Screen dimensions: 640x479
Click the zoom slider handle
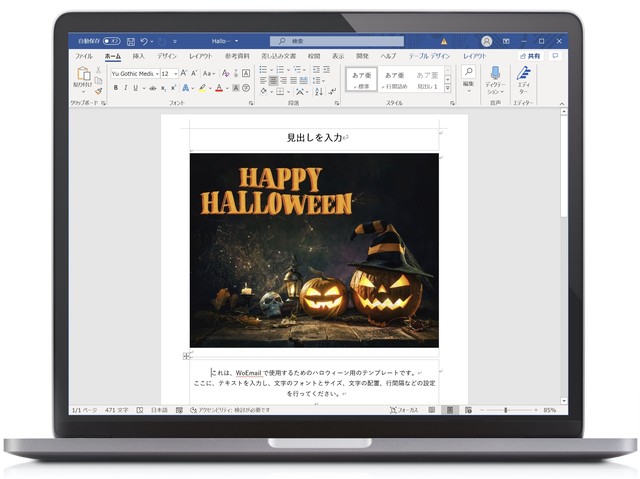pos(505,410)
